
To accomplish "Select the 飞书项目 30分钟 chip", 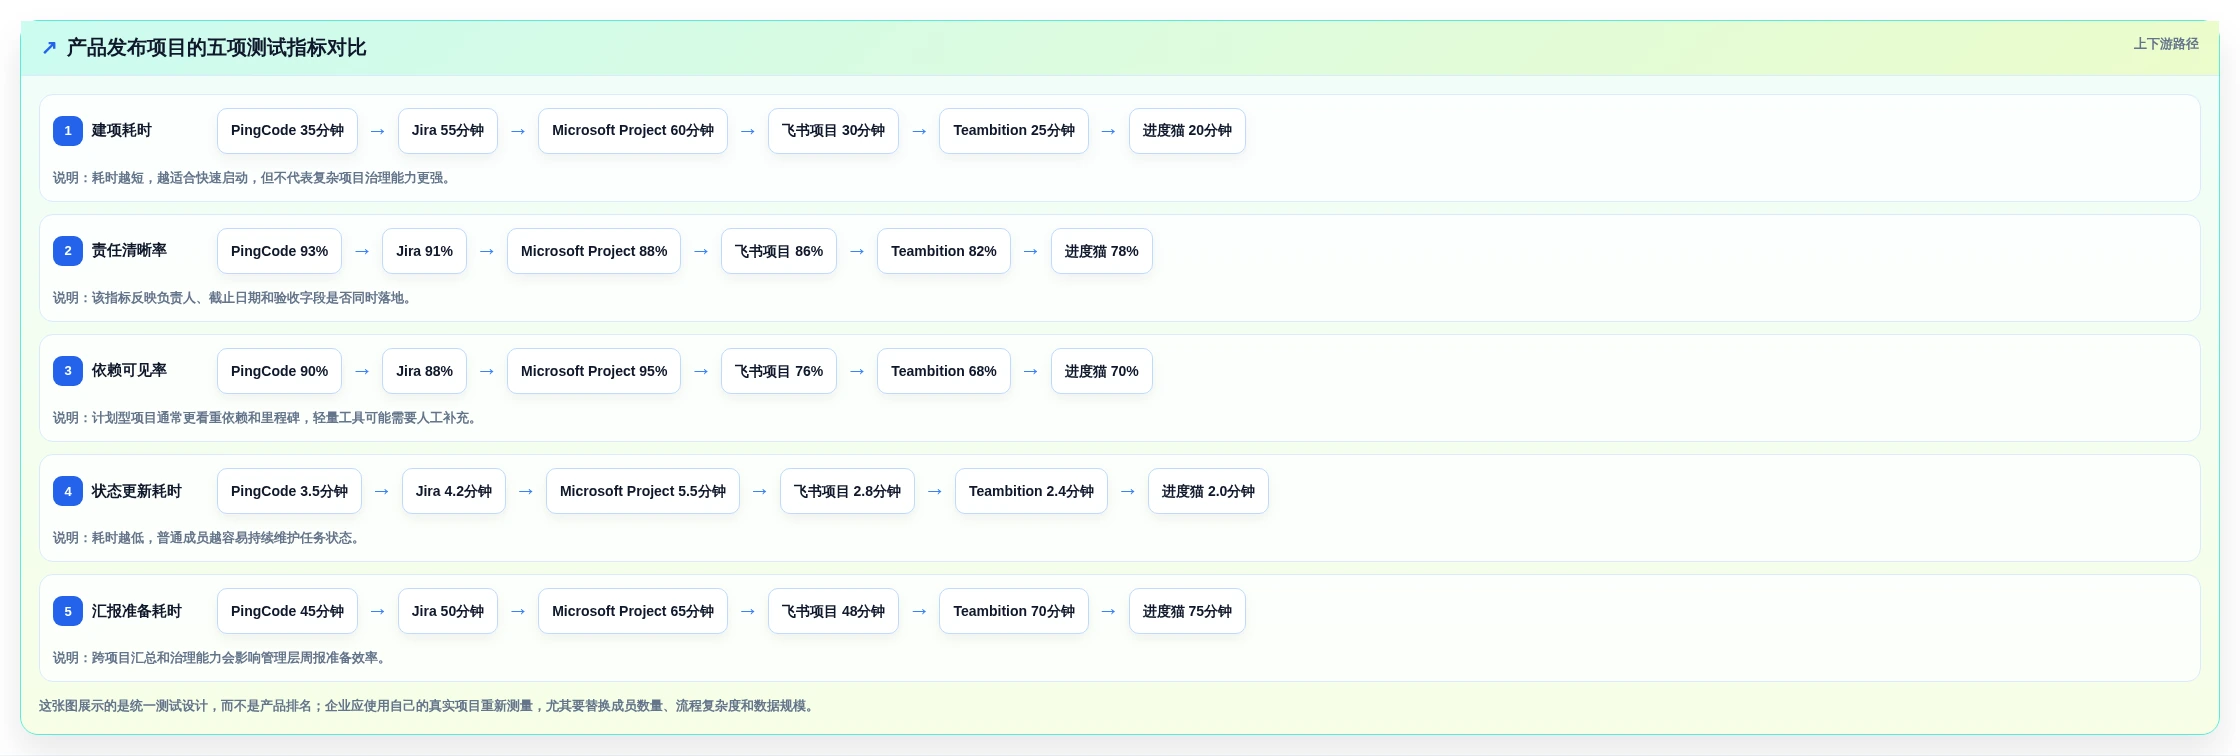I will pyautogui.click(x=833, y=131).
